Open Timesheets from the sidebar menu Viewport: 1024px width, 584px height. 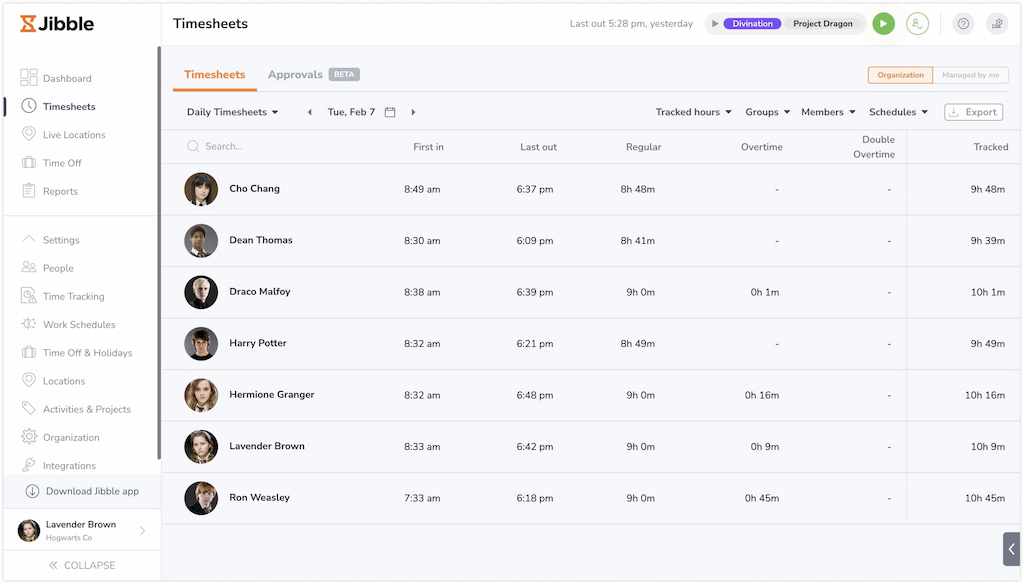coord(65,106)
